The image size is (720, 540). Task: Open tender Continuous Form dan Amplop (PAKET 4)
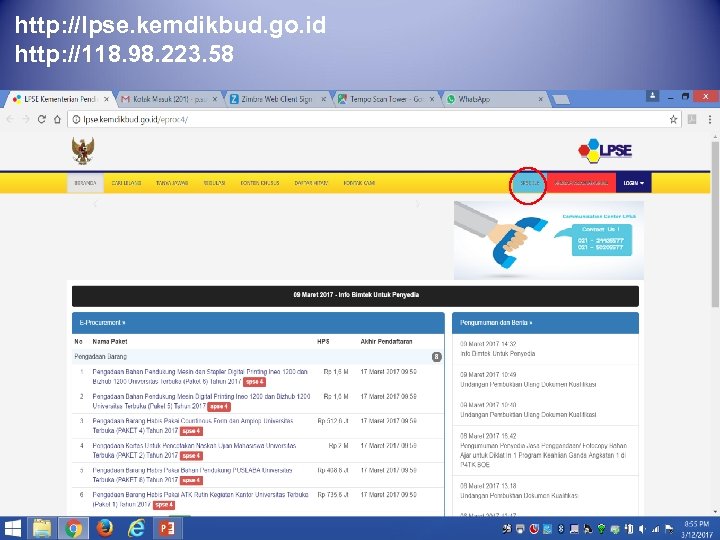pyautogui.click(x=193, y=426)
